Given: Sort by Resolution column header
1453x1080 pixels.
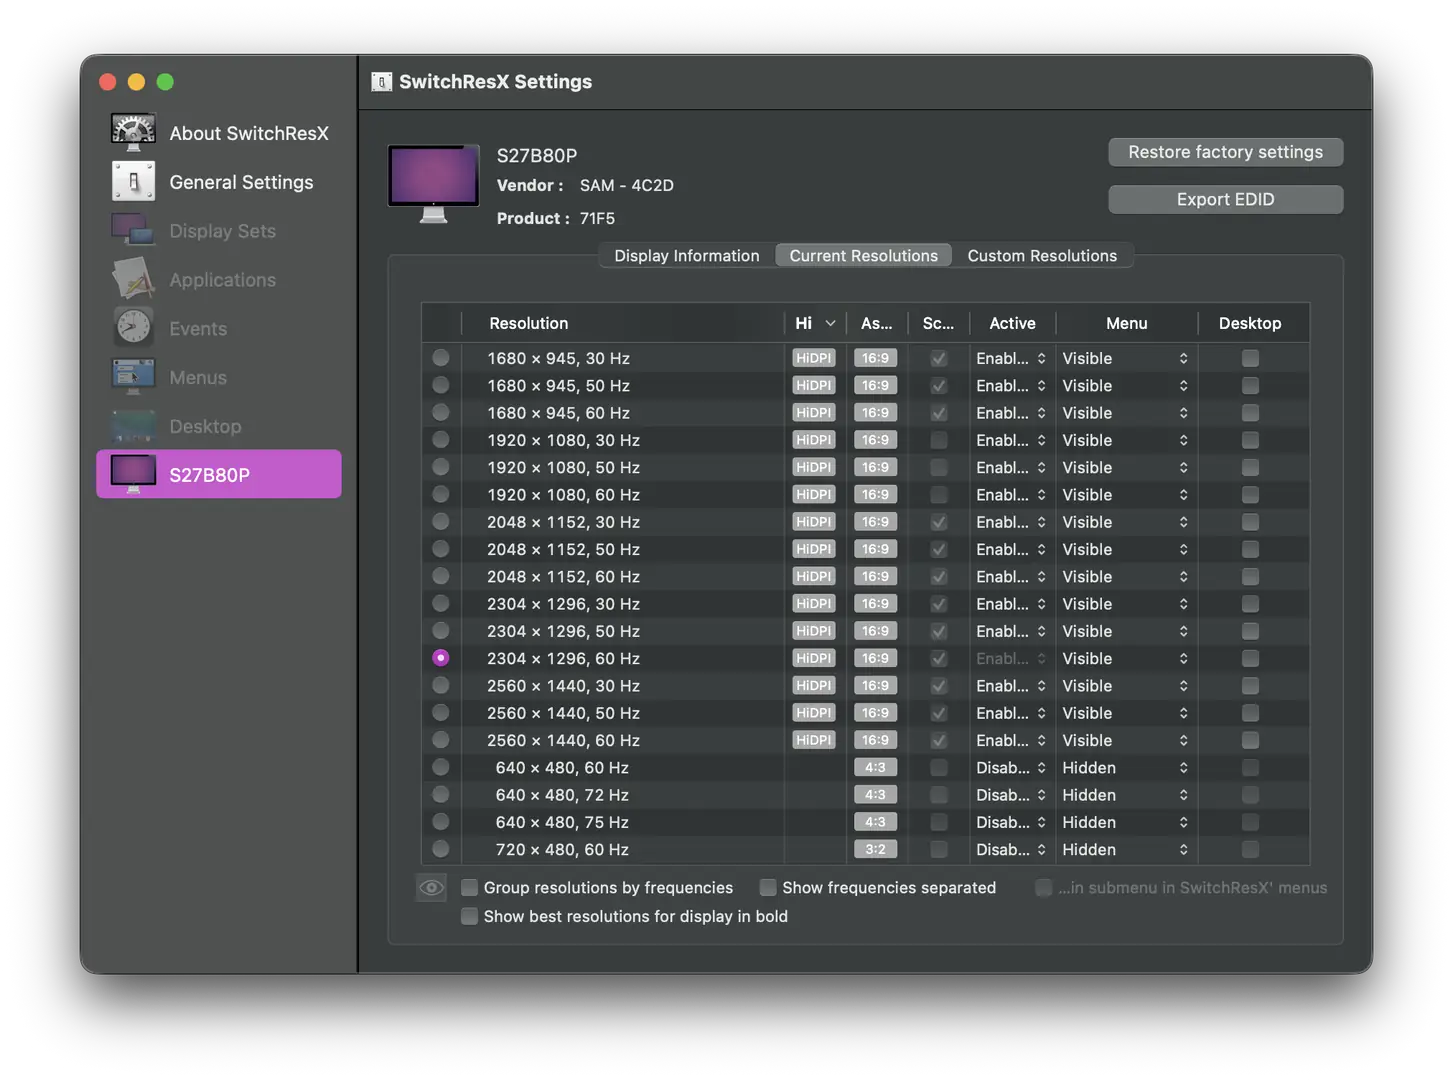Looking at the screenshot, I should tap(622, 323).
